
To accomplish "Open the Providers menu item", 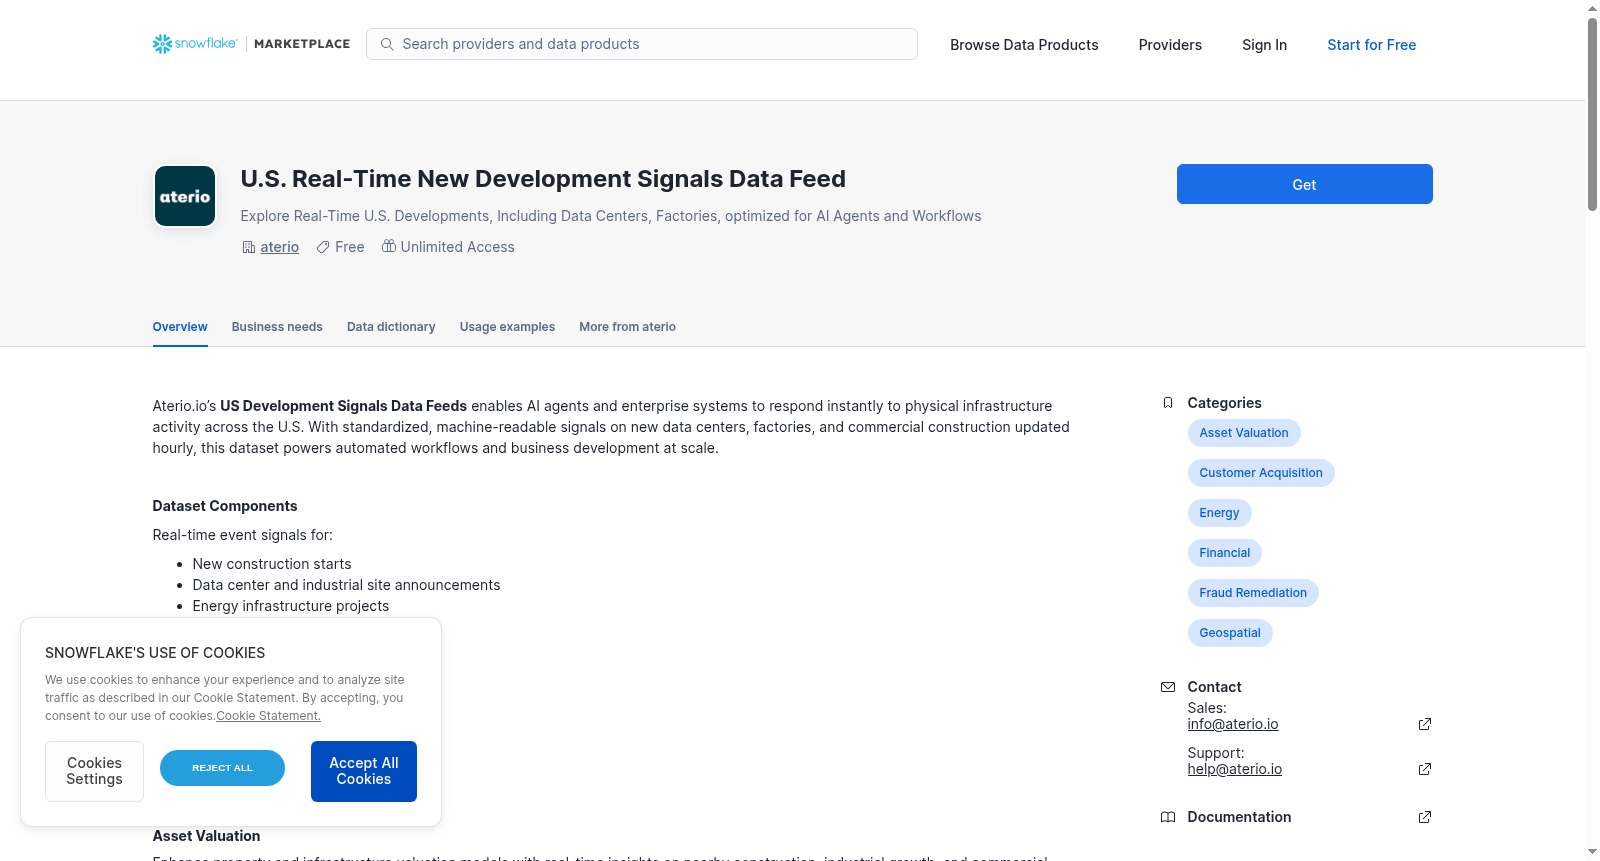I will point(1170,45).
